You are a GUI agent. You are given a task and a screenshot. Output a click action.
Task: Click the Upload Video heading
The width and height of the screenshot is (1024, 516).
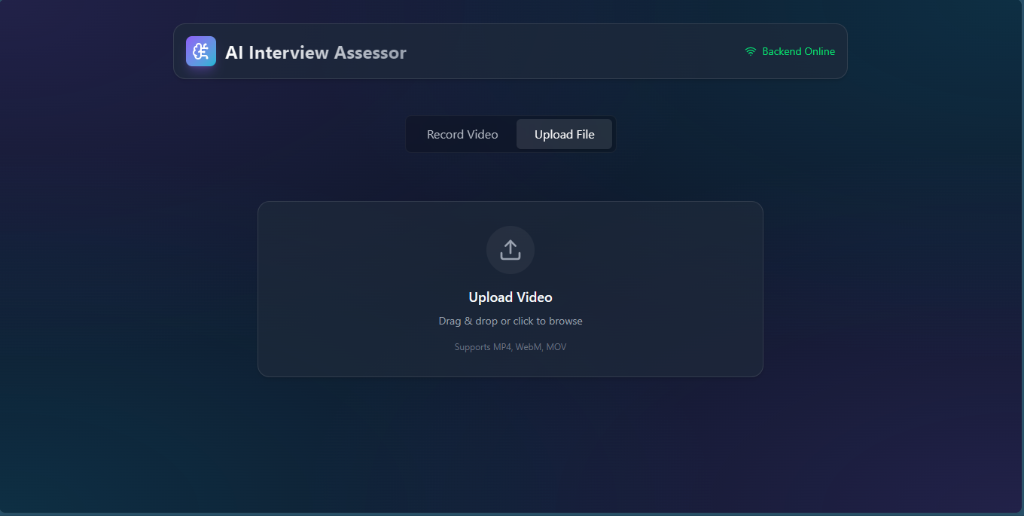[x=510, y=297]
